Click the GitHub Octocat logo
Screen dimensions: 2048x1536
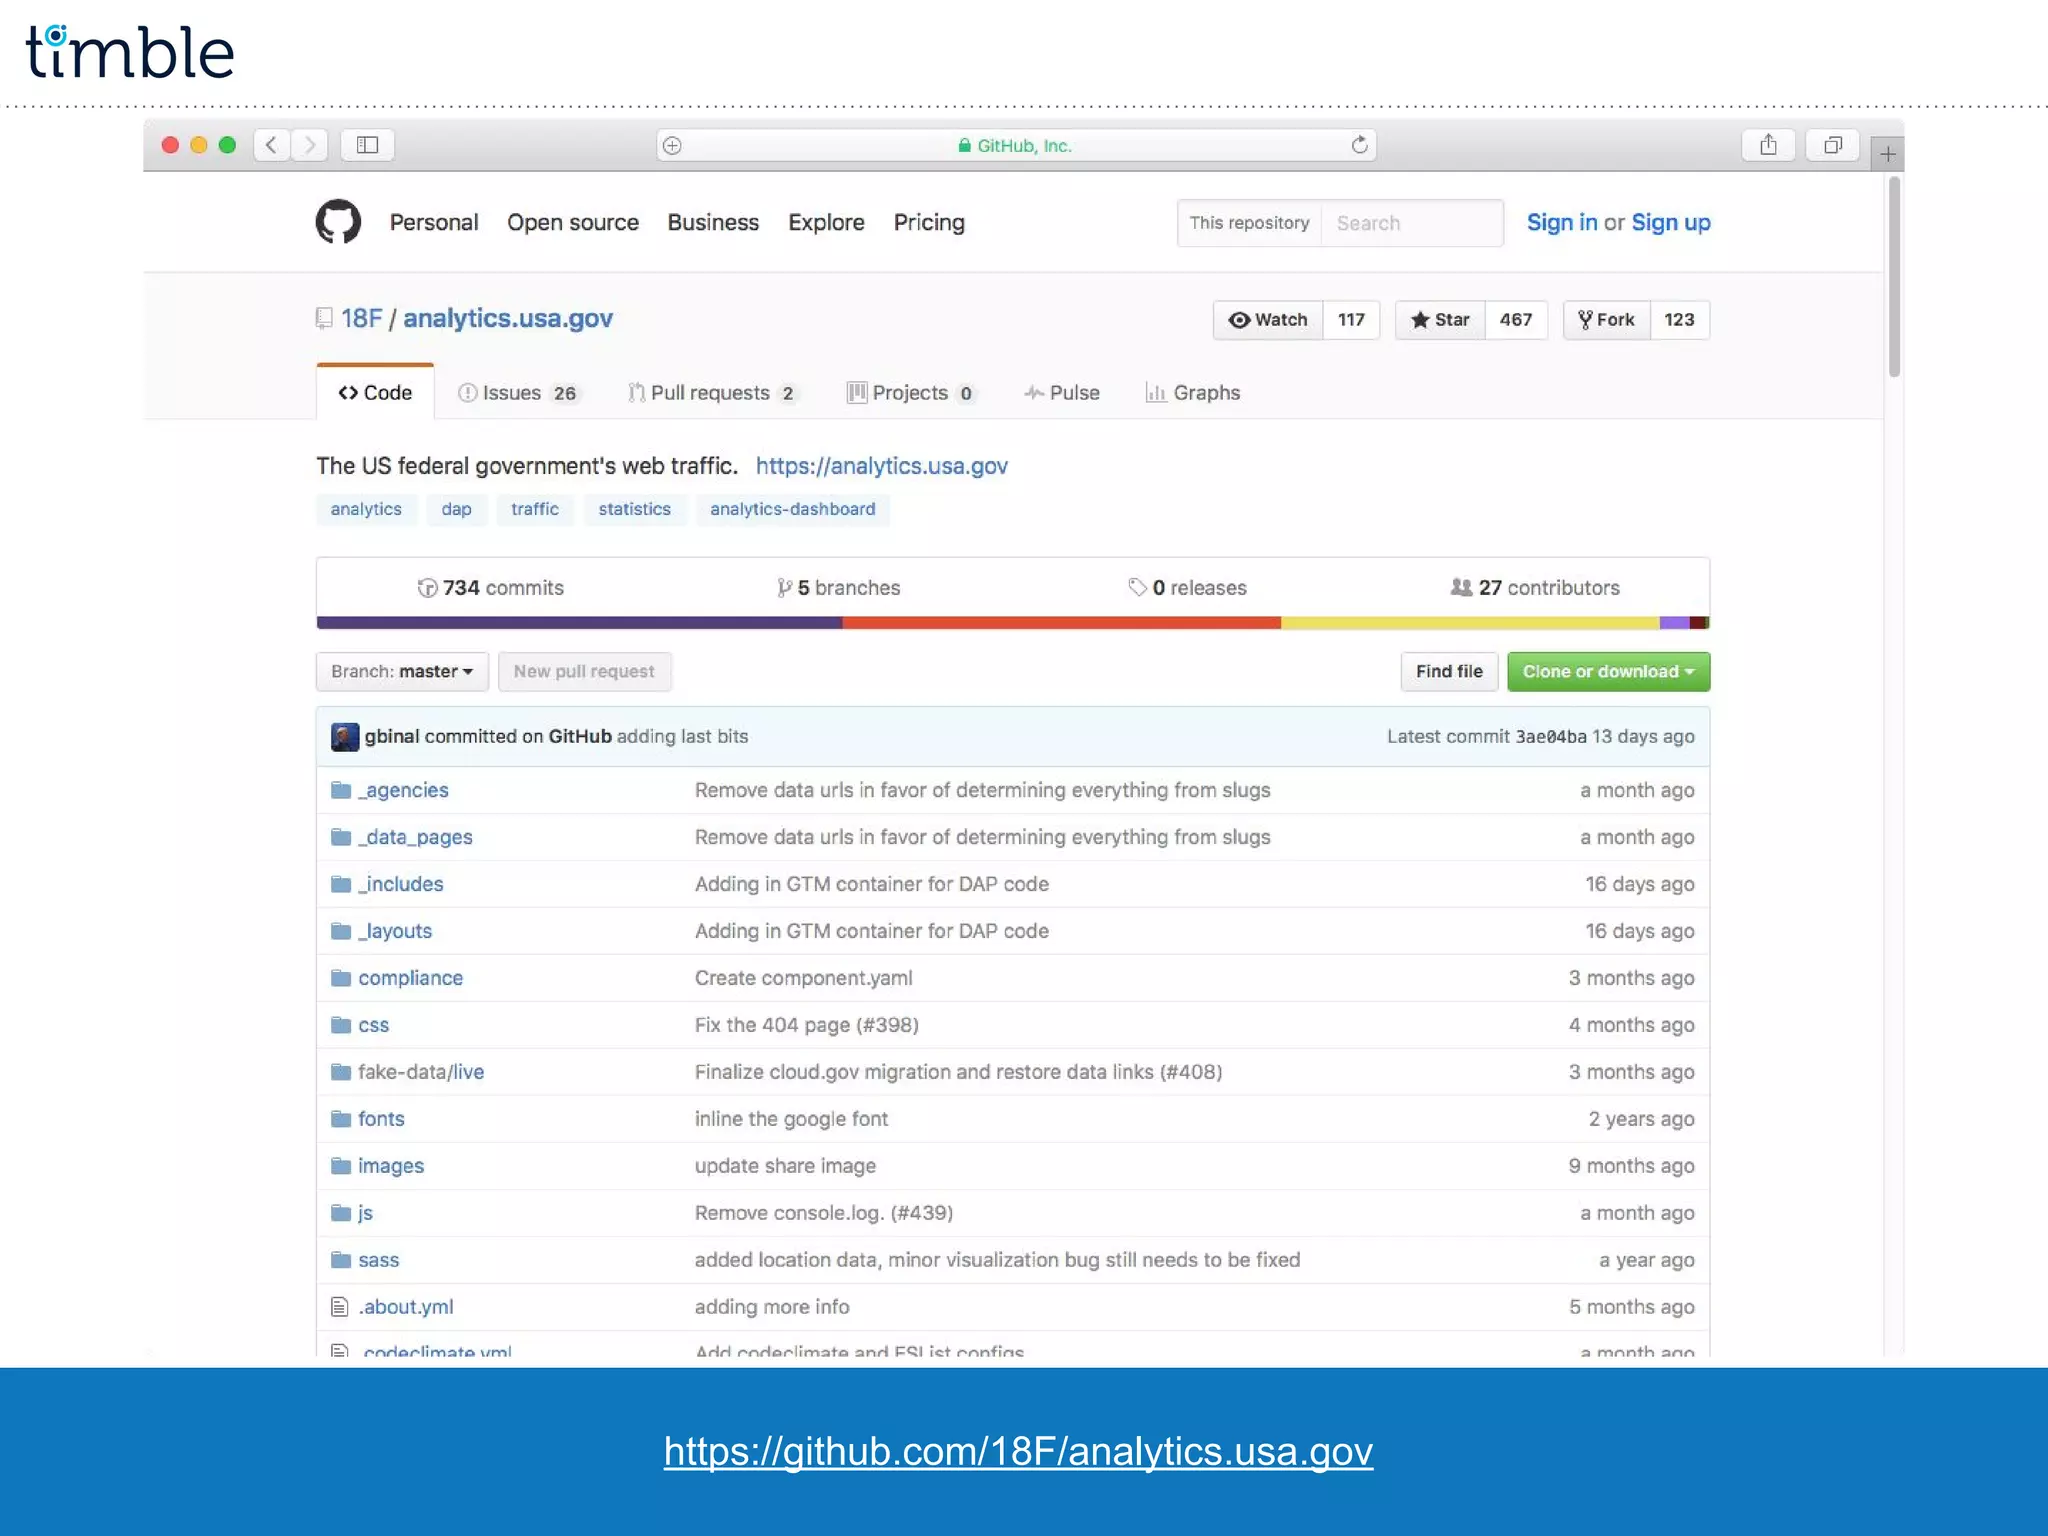[x=338, y=222]
